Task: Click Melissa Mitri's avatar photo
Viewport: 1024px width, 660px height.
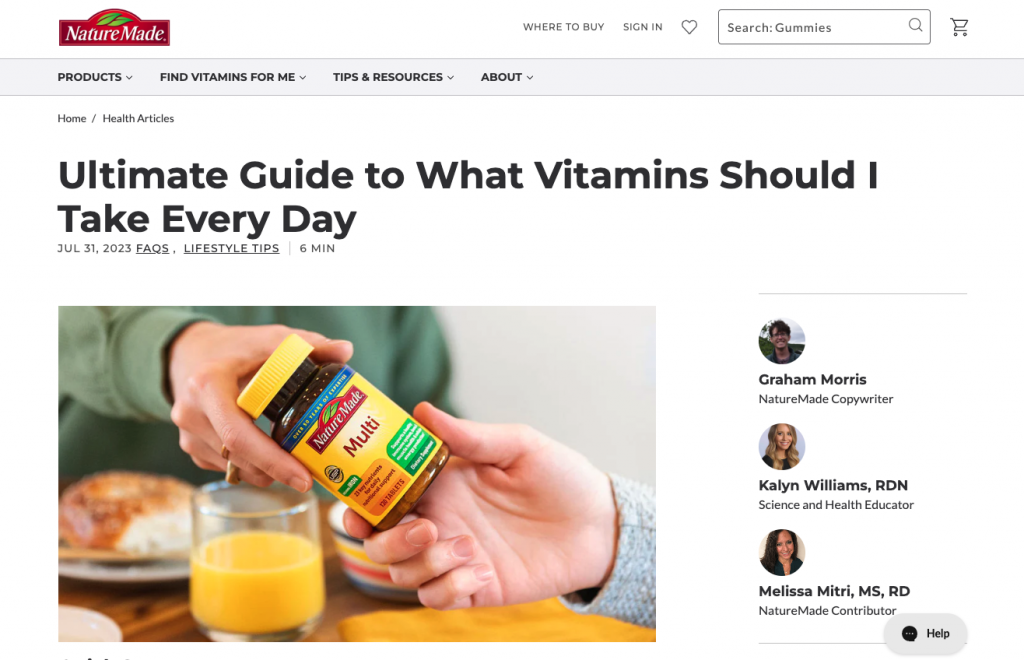Action: pyautogui.click(x=782, y=552)
